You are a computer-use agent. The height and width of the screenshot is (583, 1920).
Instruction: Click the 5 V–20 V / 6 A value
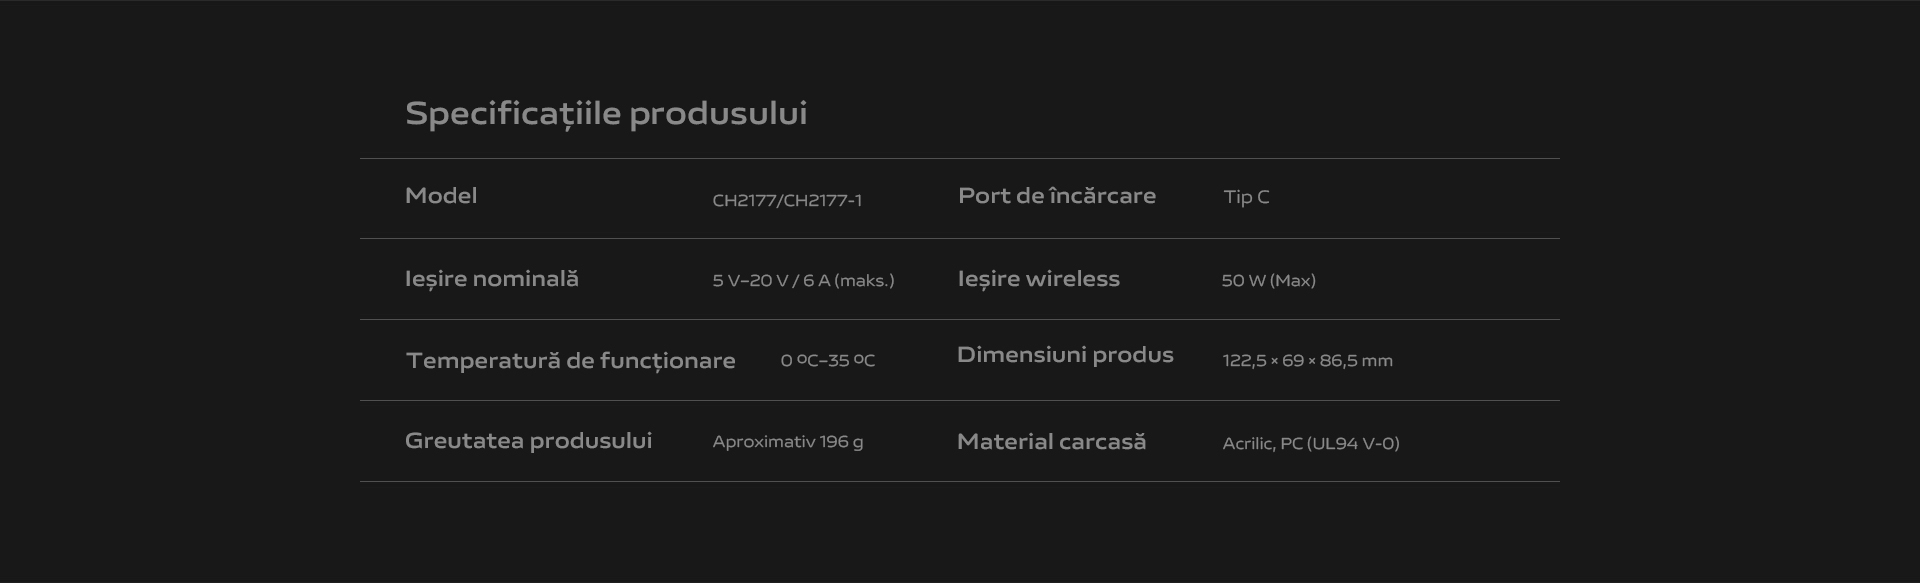pos(771,281)
